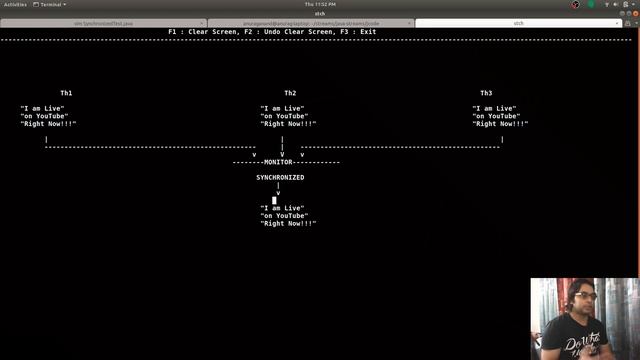Open the network status icon

[x=607, y=4]
